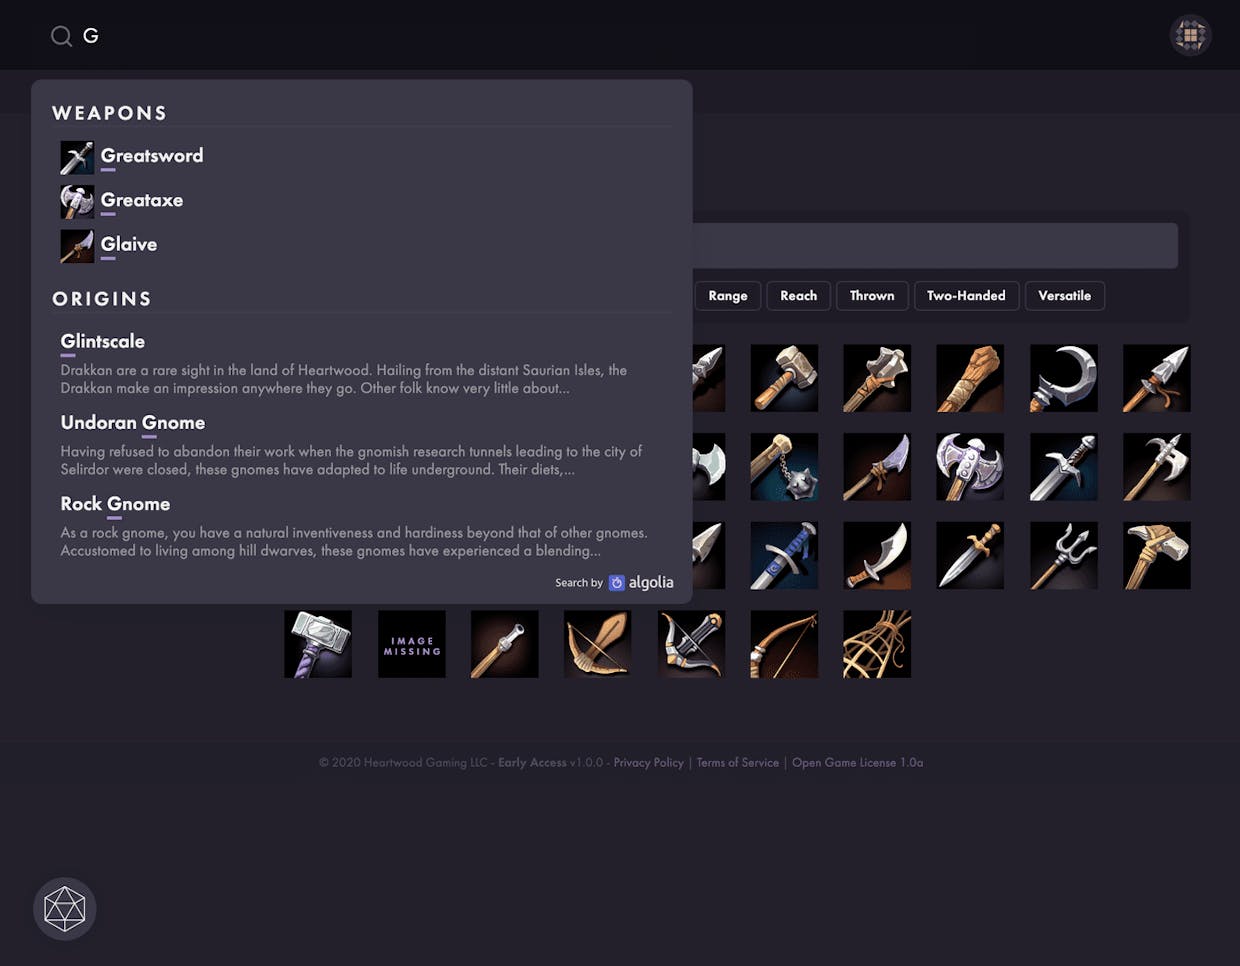
Task: Open the flail with spiked ball tile
Action: pos(785,467)
